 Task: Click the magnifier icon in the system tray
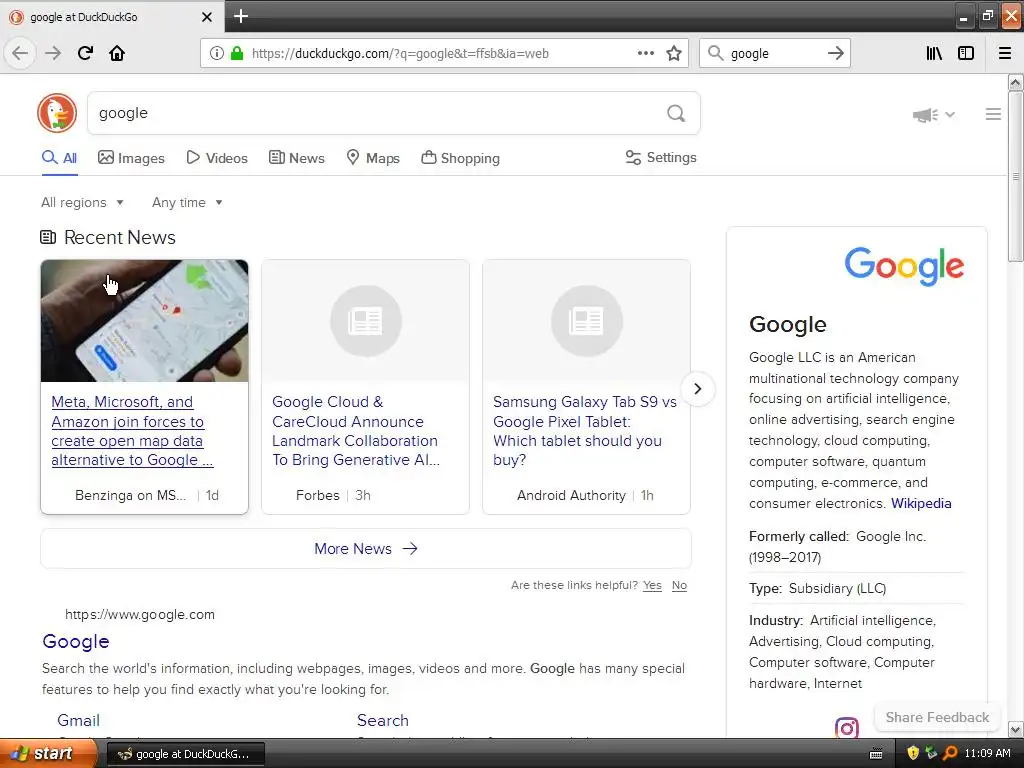pyautogui.click(x=950, y=753)
